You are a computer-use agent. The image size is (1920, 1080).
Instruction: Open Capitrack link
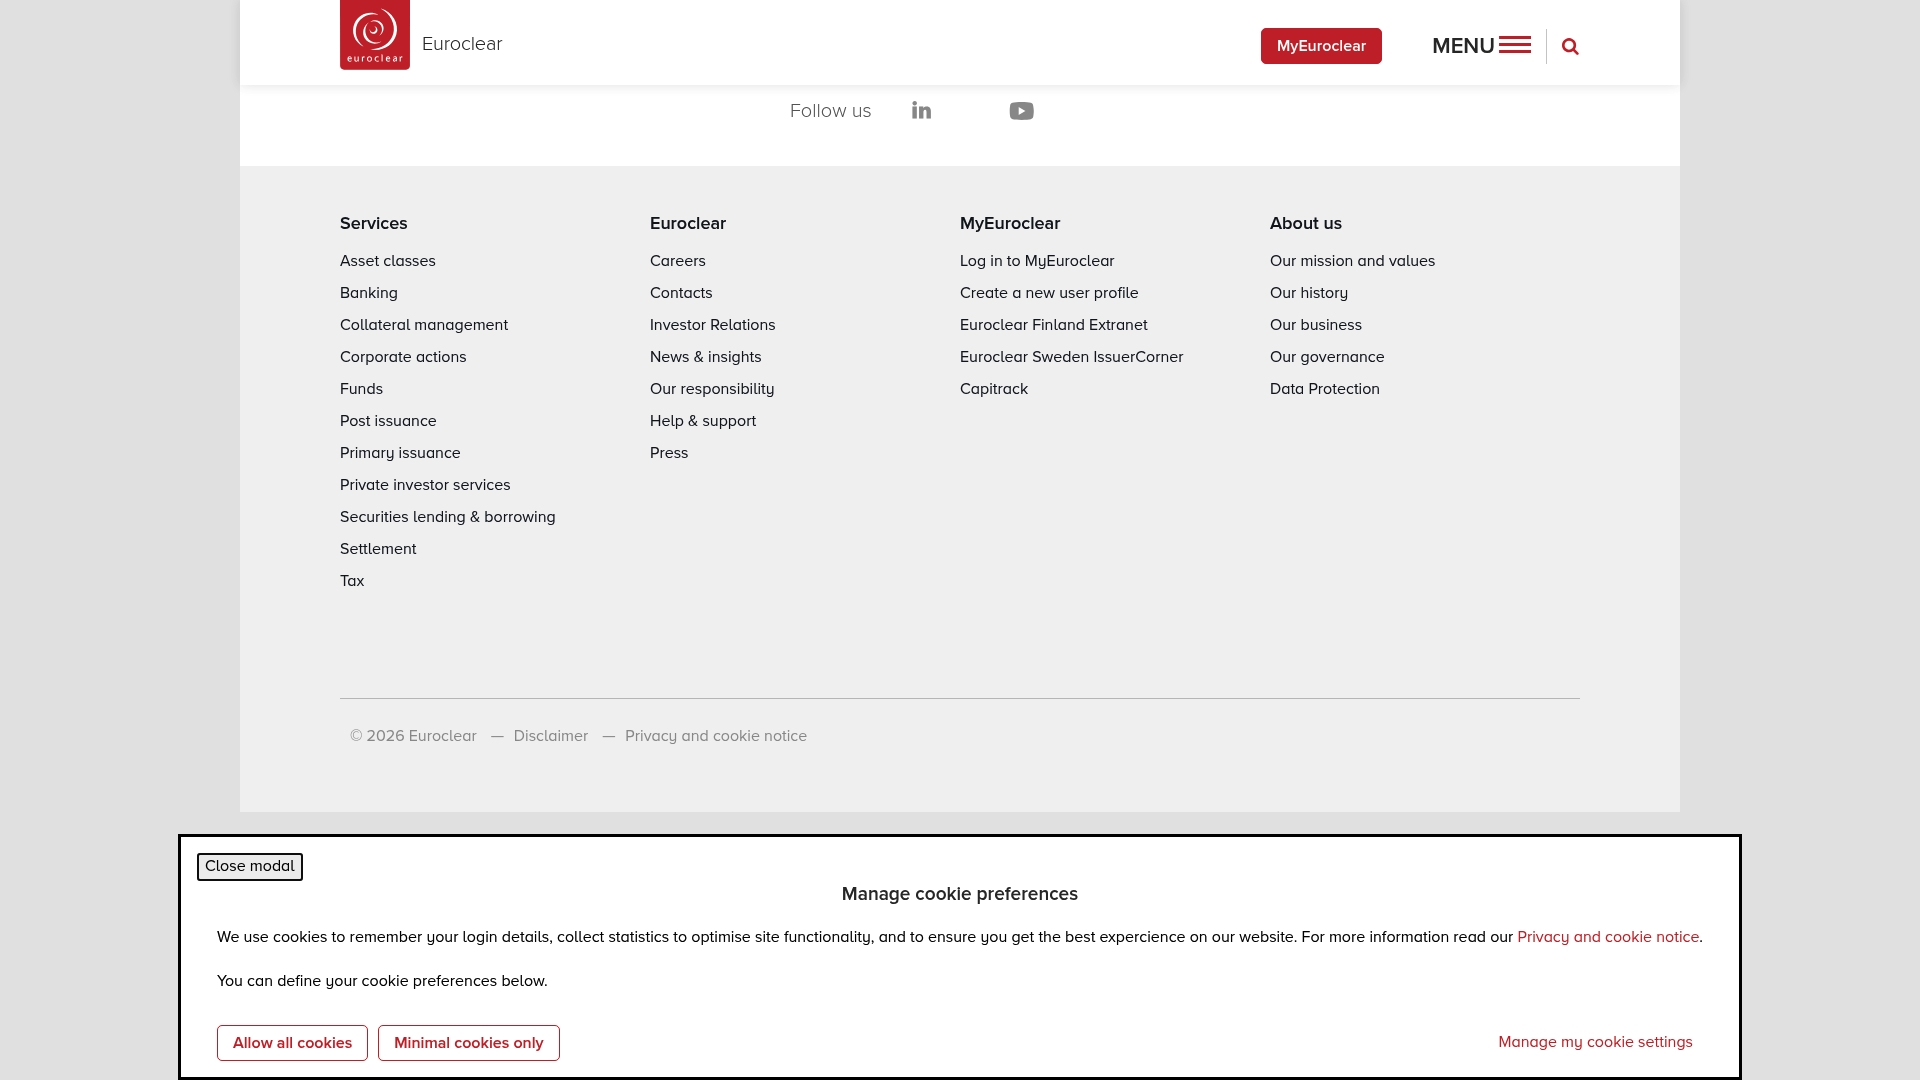(994, 389)
